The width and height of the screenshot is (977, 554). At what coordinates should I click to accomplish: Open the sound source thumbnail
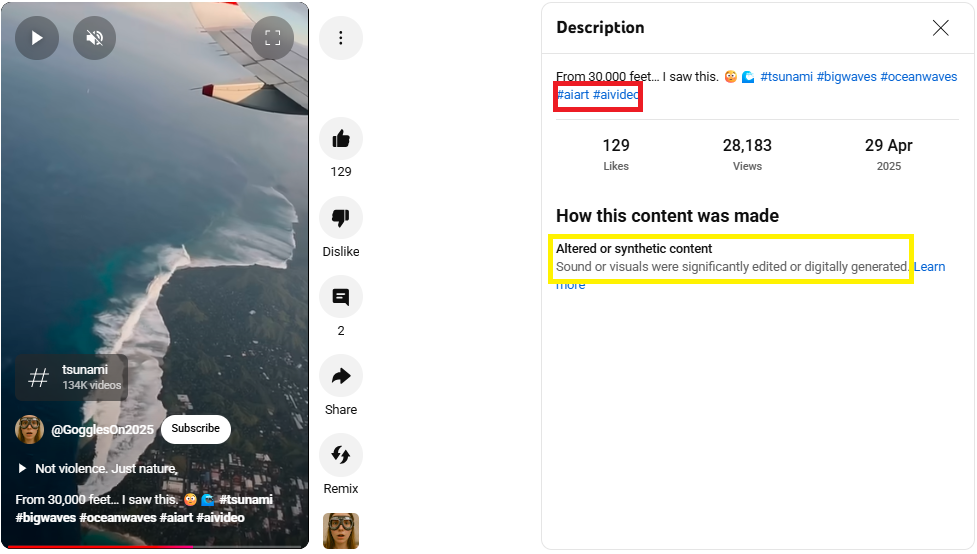pos(341,531)
